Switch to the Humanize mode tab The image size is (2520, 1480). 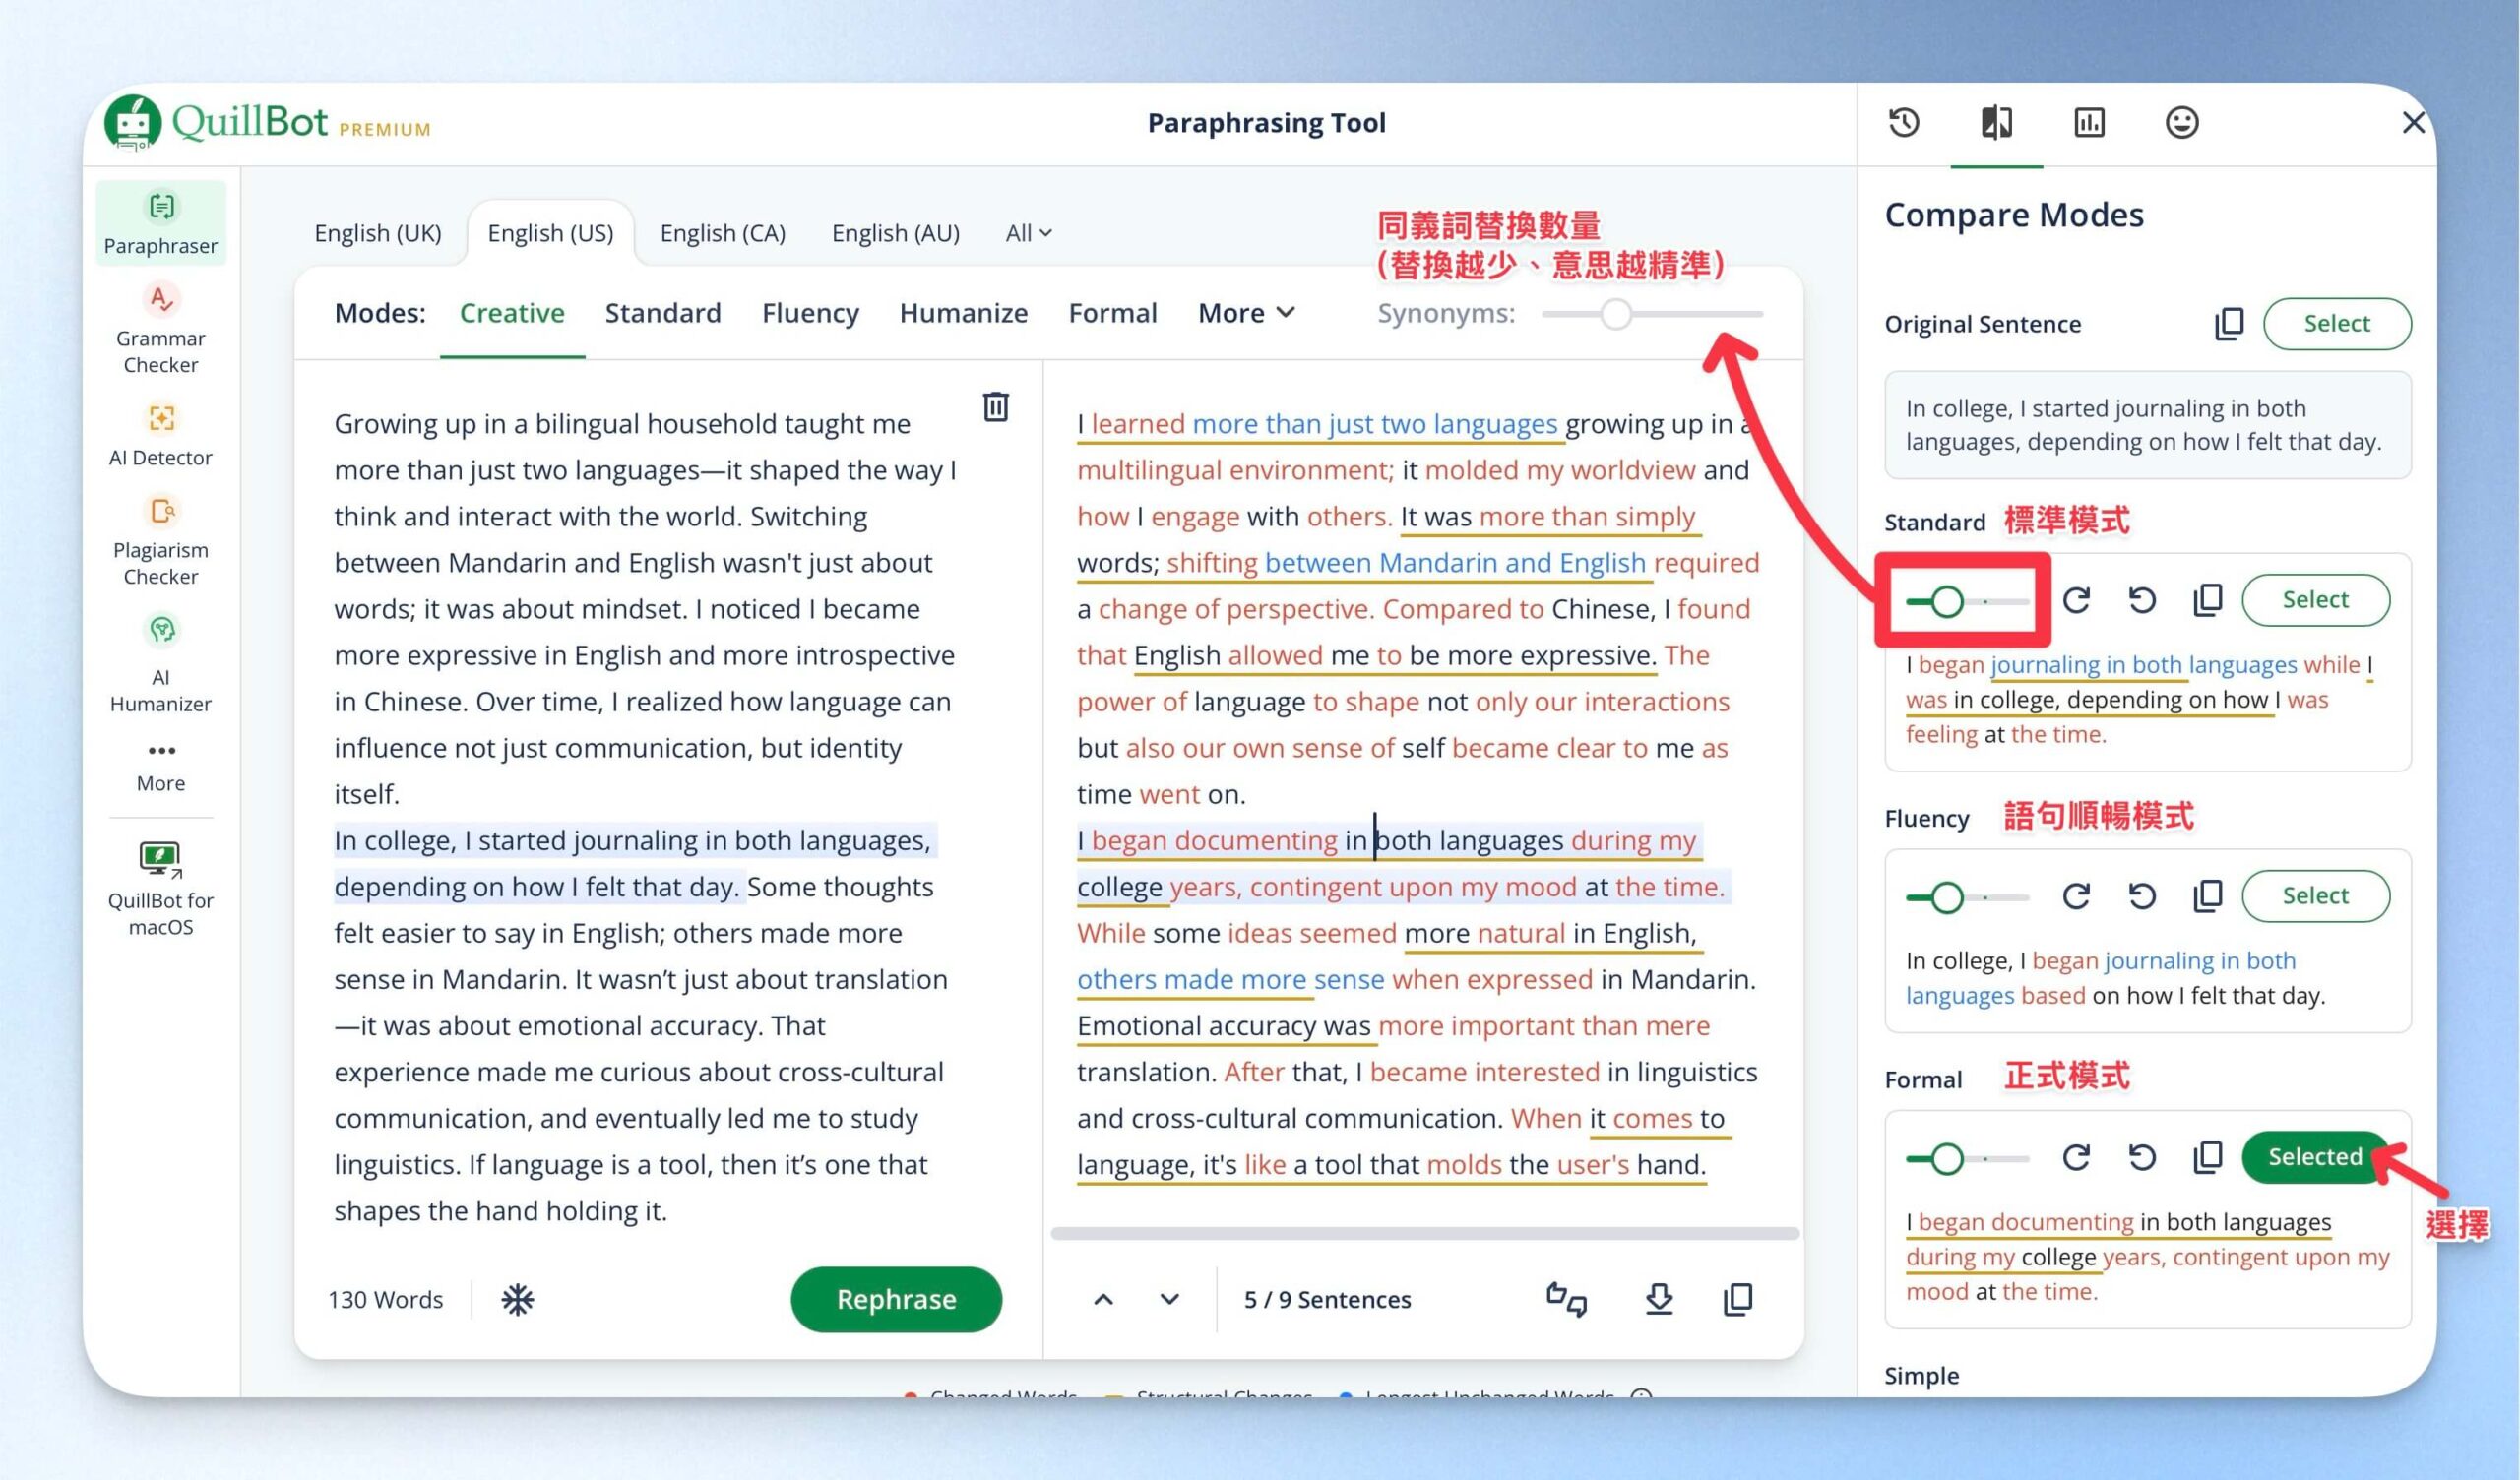963,313
